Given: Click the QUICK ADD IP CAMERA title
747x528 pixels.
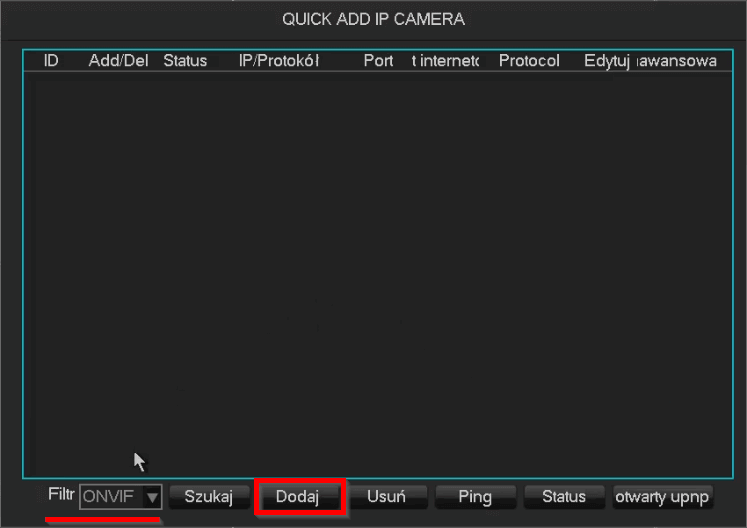Looking at the screenshot, I should pyautogui.click(x=374, y=19).
